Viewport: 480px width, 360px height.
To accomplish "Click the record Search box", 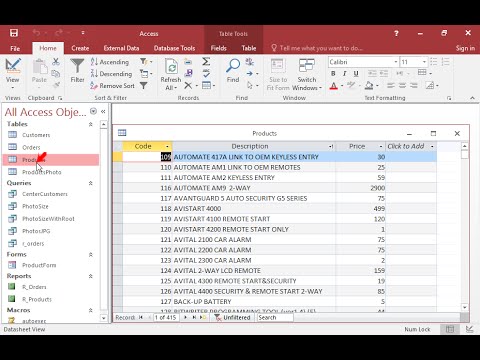I will click(x=275, y=317).
